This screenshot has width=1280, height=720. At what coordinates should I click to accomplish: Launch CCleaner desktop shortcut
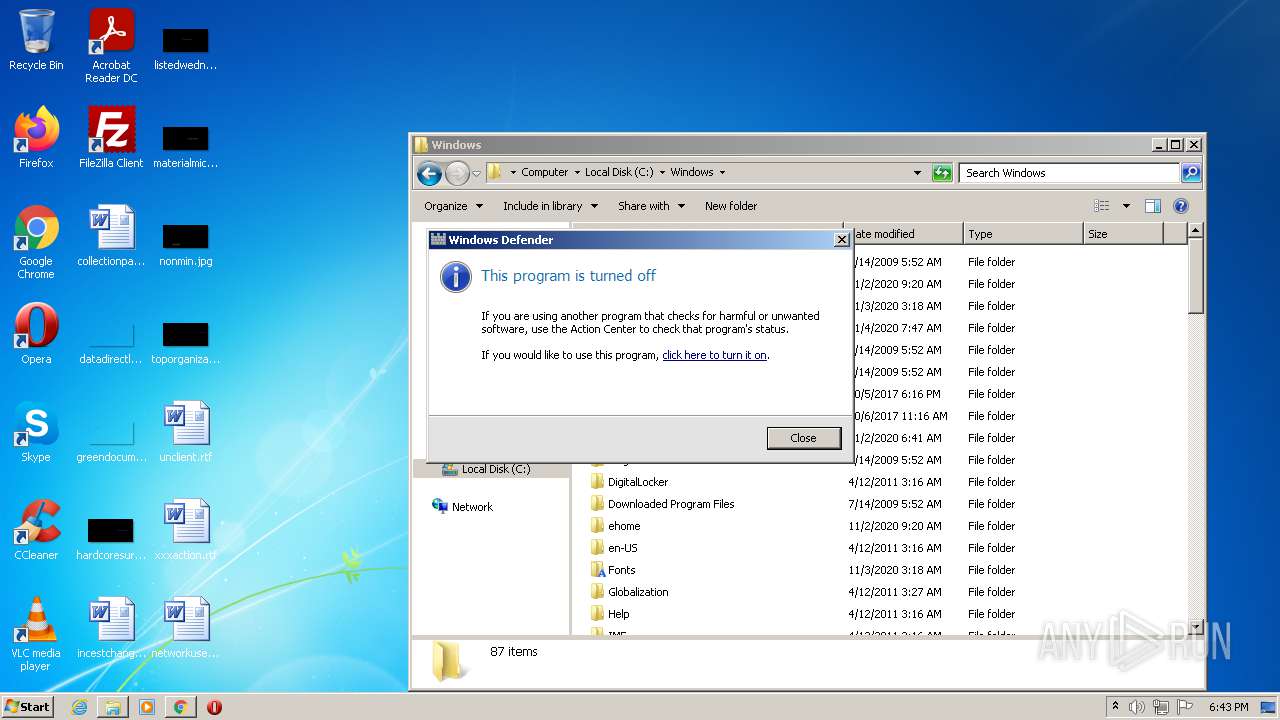36,530
